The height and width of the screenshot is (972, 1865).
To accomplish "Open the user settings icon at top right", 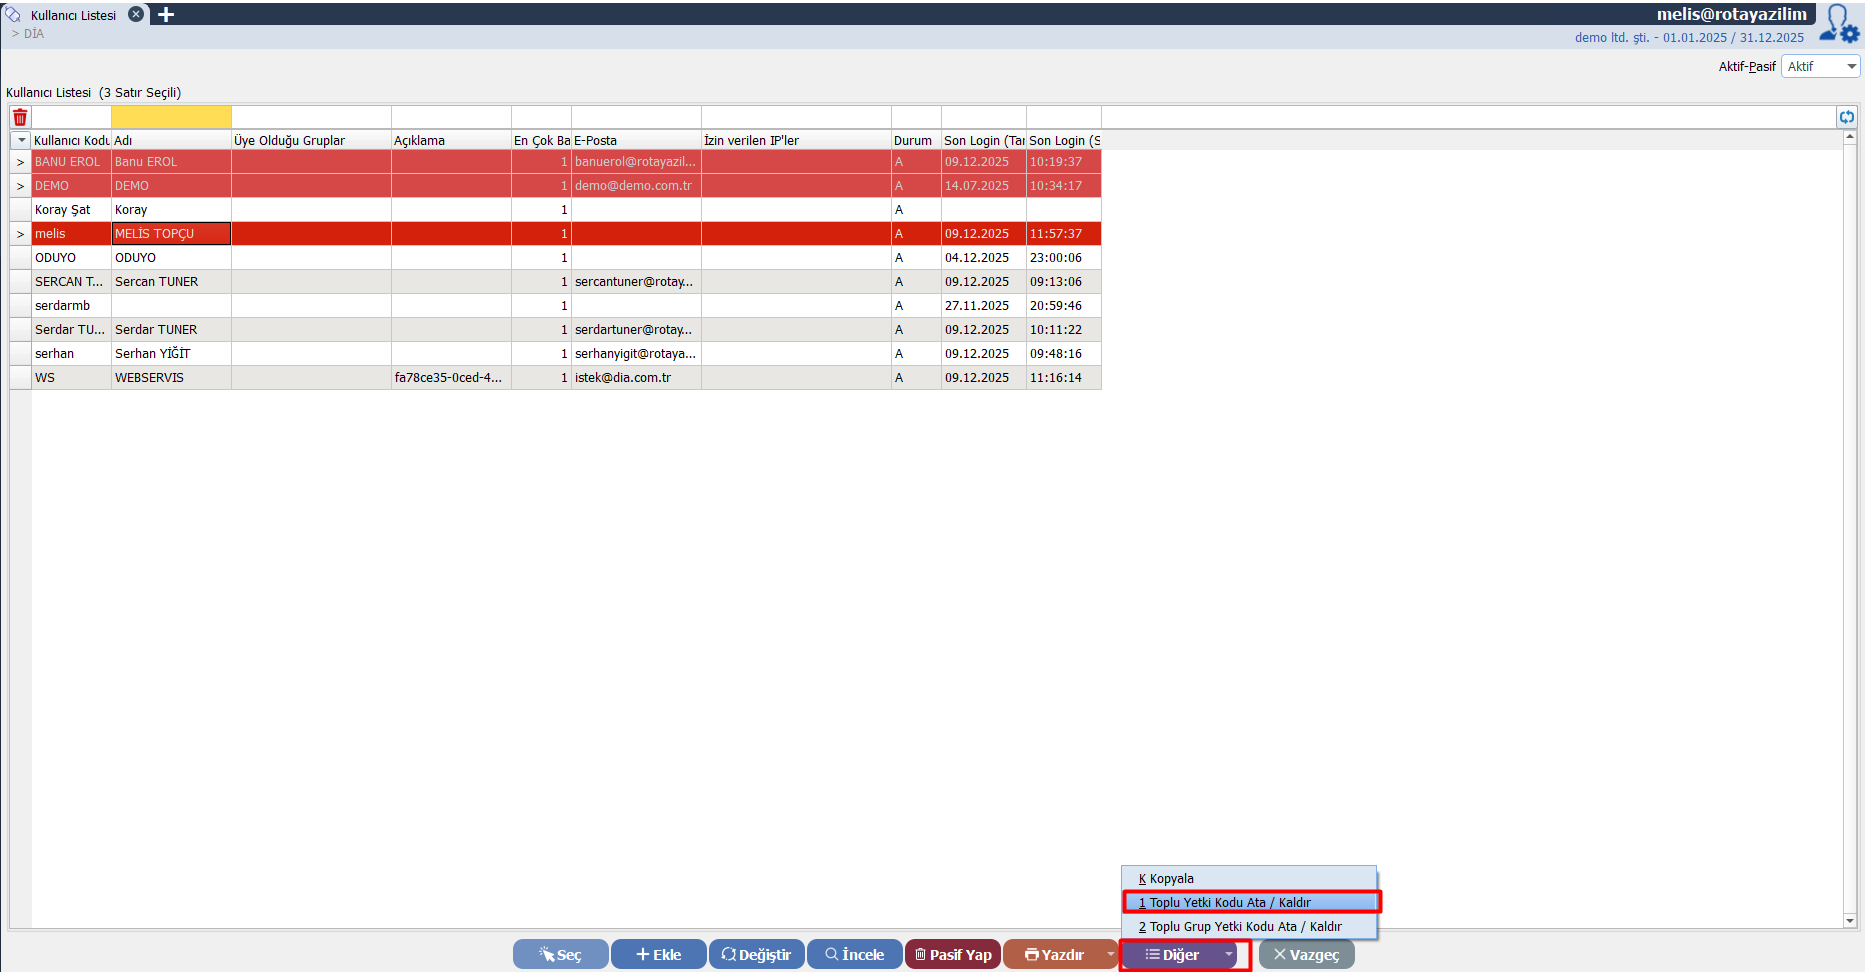I will point(1838,24).
